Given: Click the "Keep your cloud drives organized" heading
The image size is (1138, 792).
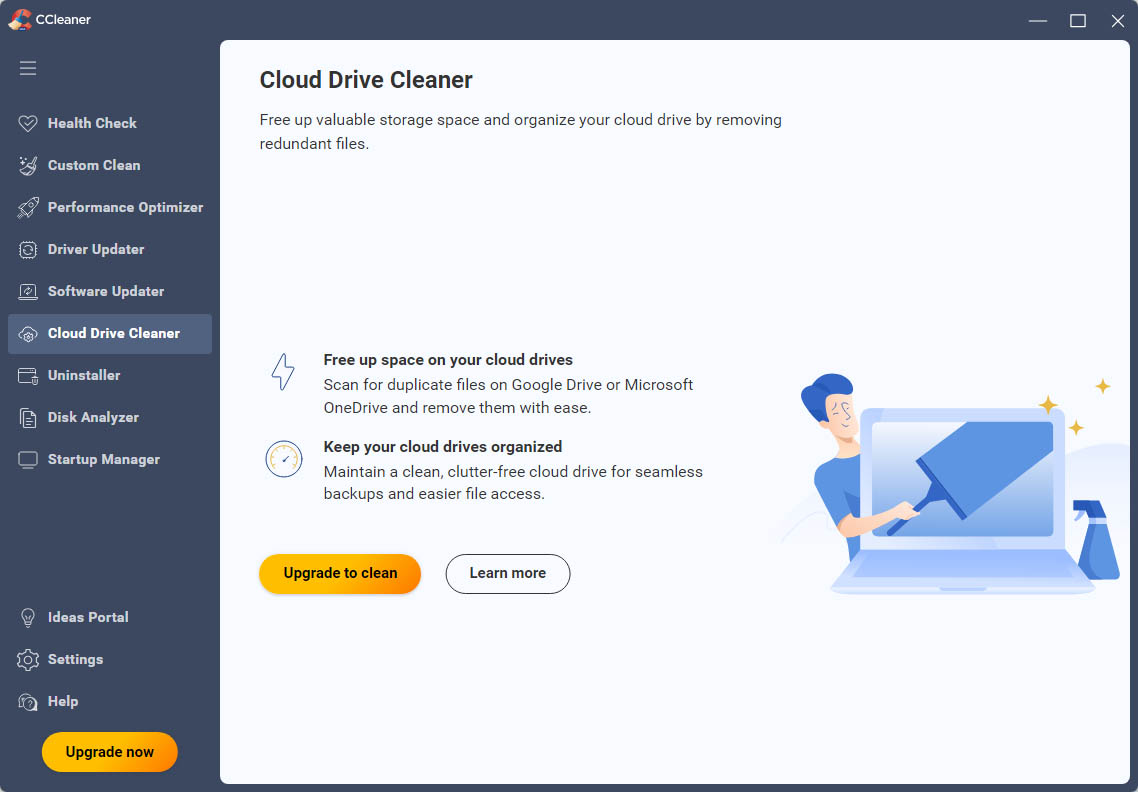Looking at the screenshot, I should (443, 447).
